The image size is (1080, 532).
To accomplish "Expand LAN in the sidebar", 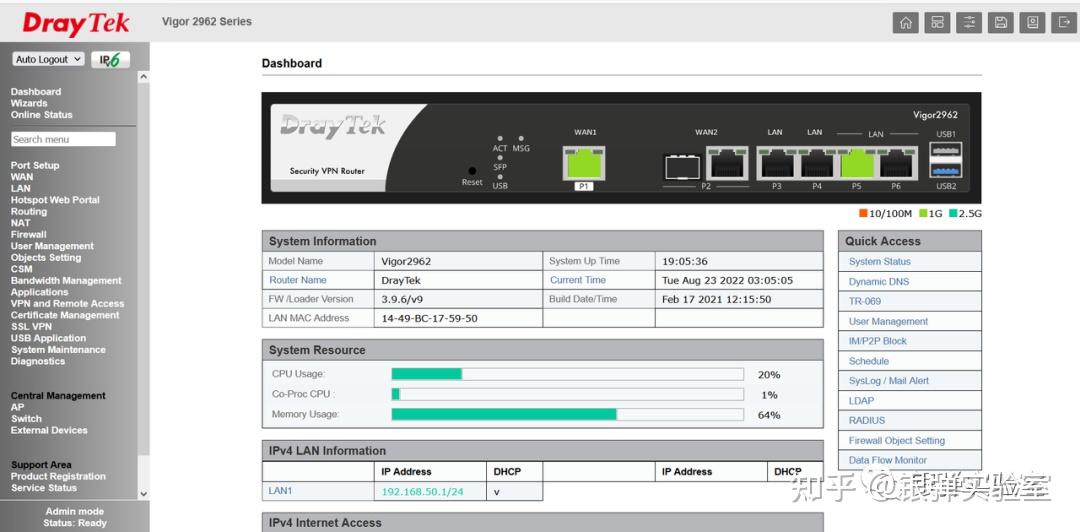I will click(x=21, y=188).
